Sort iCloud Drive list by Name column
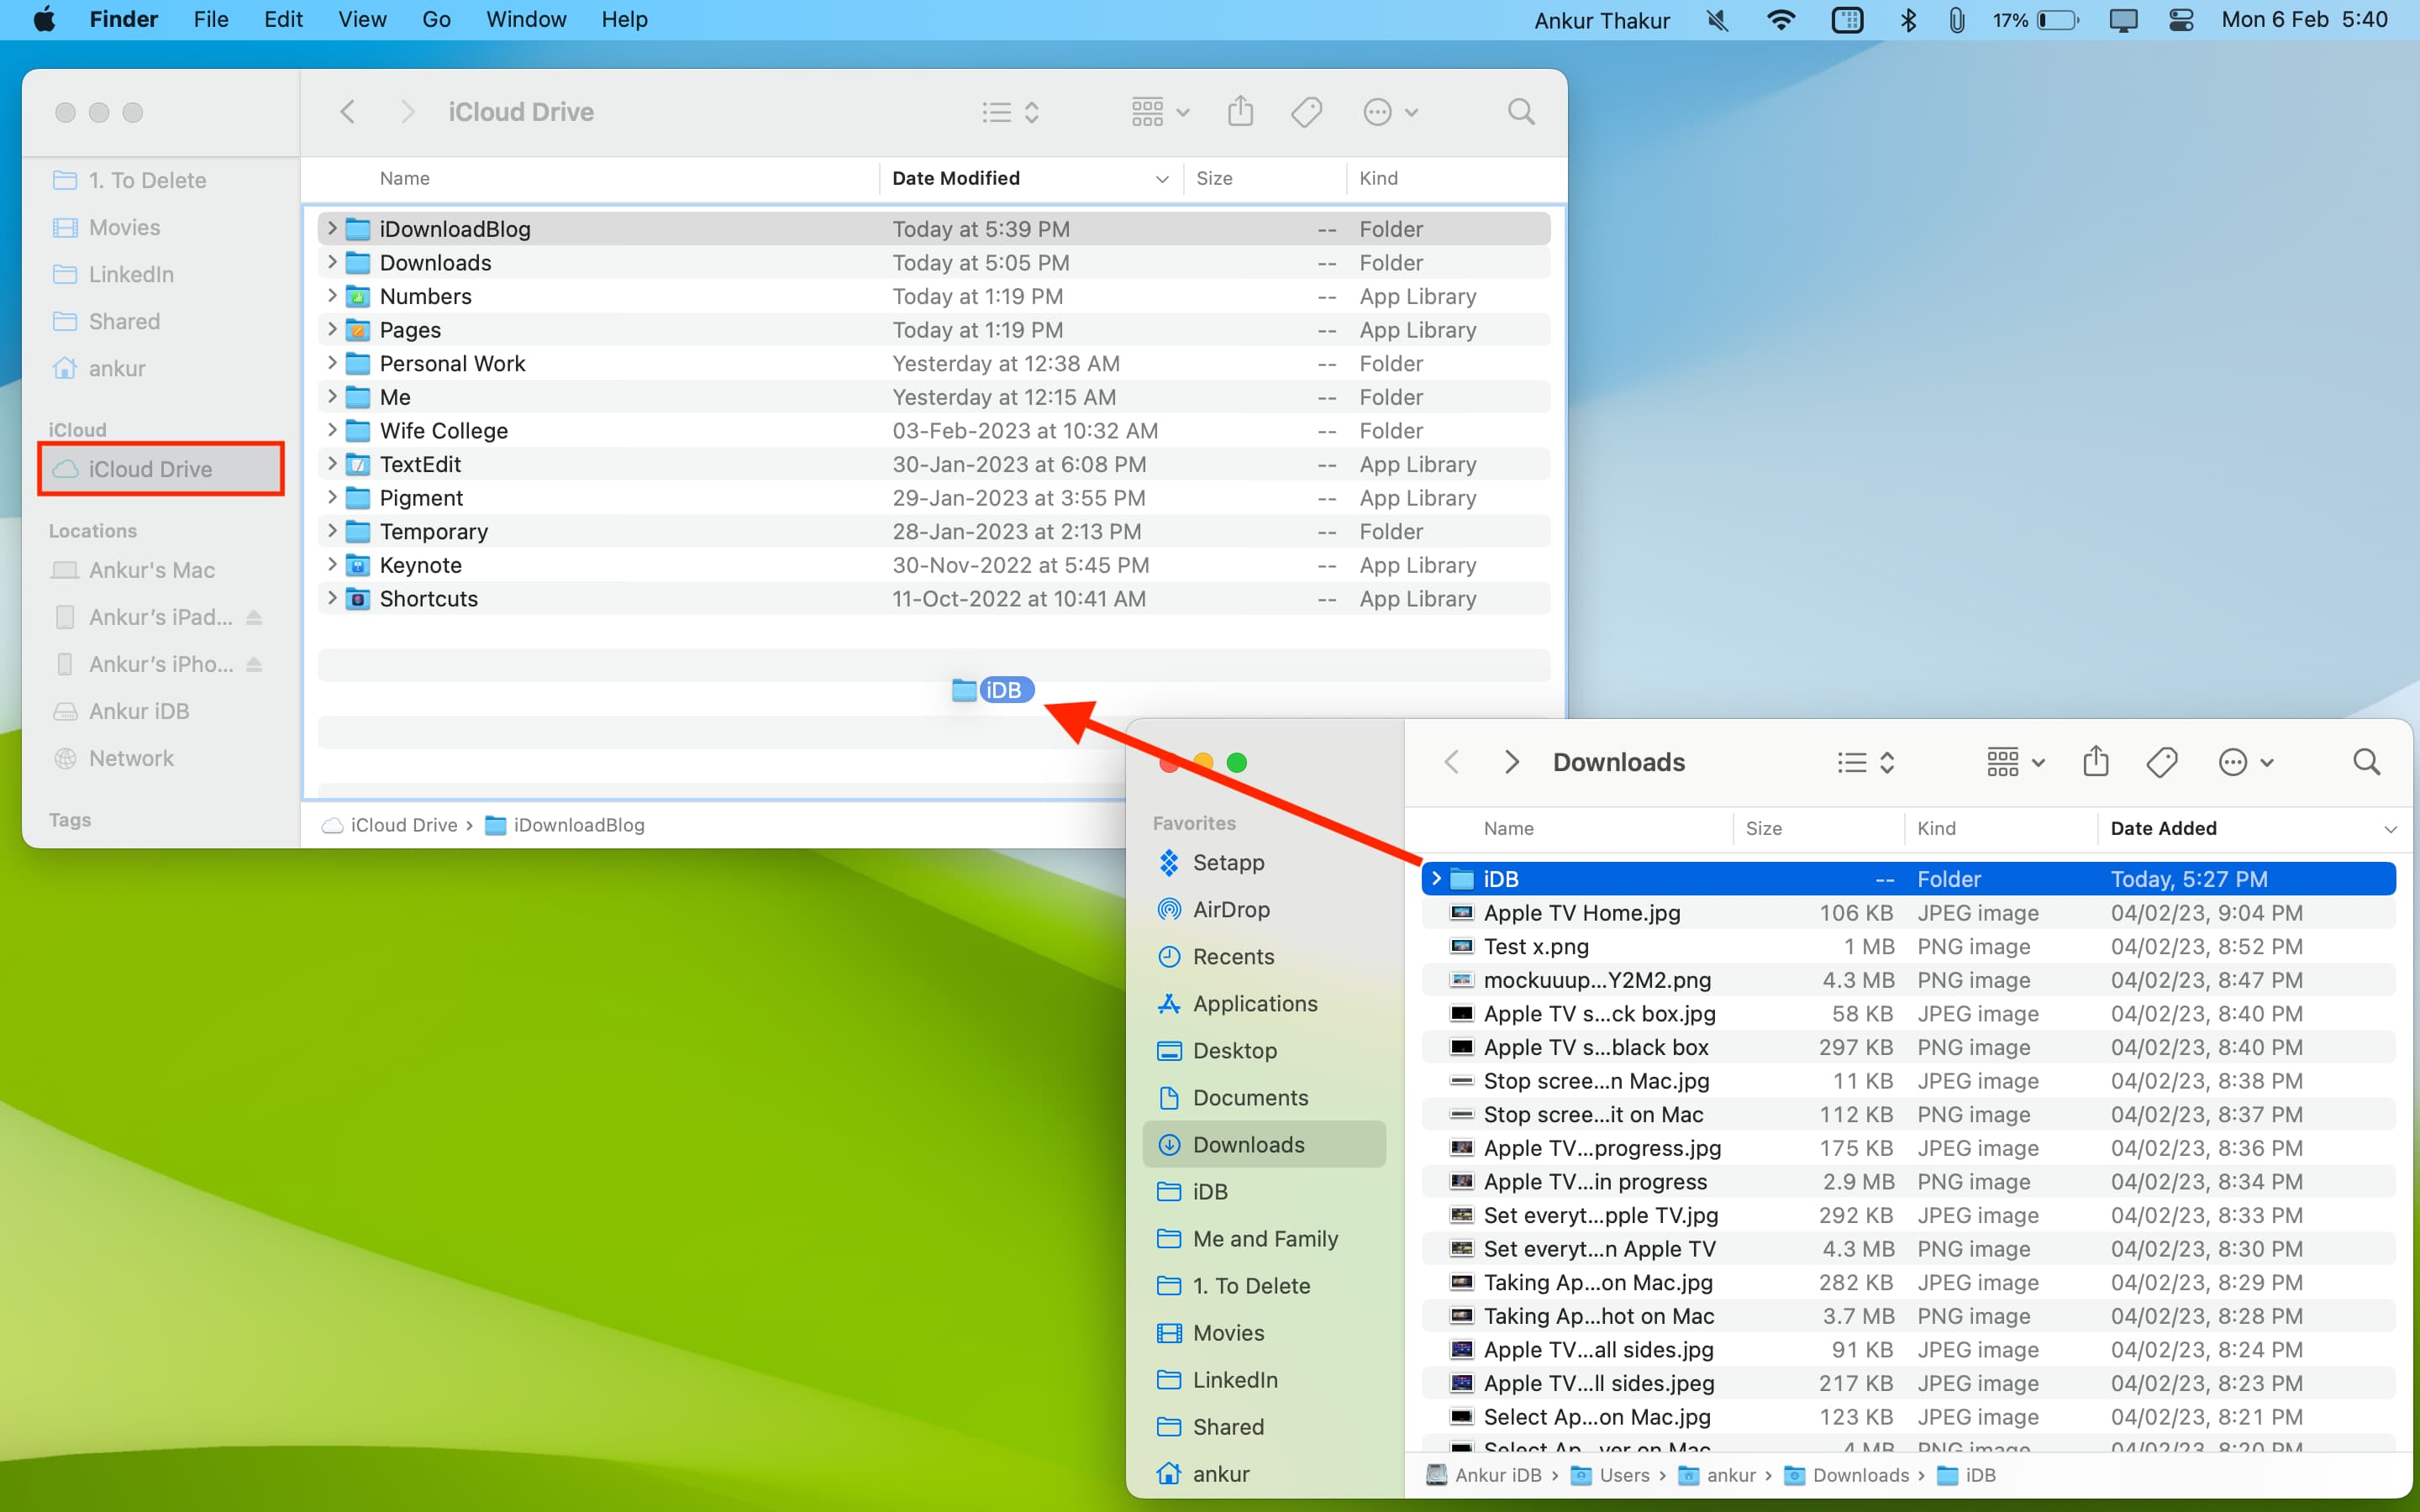2420x1512 pixels. [404, 178]
